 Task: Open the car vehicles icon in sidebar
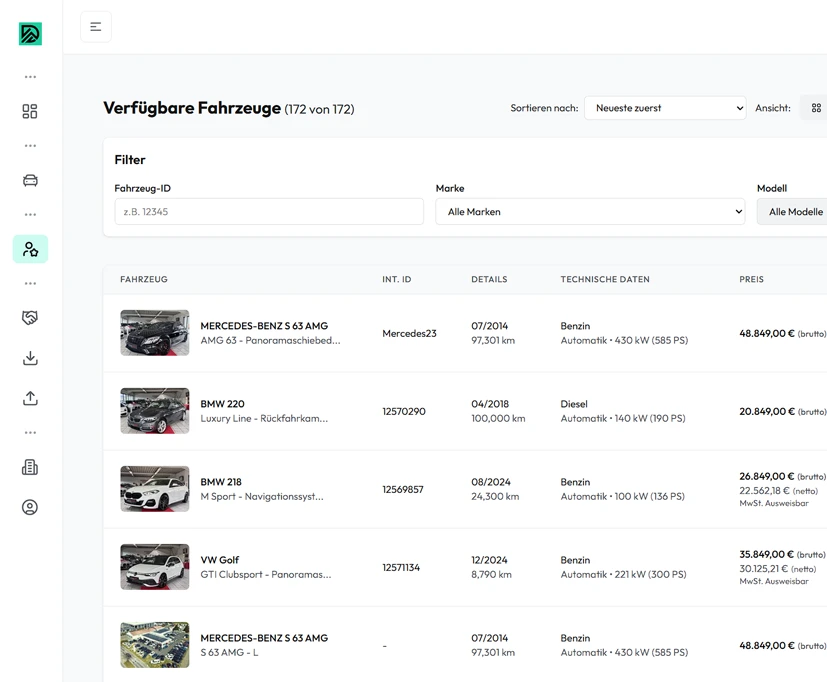[30, 180]
